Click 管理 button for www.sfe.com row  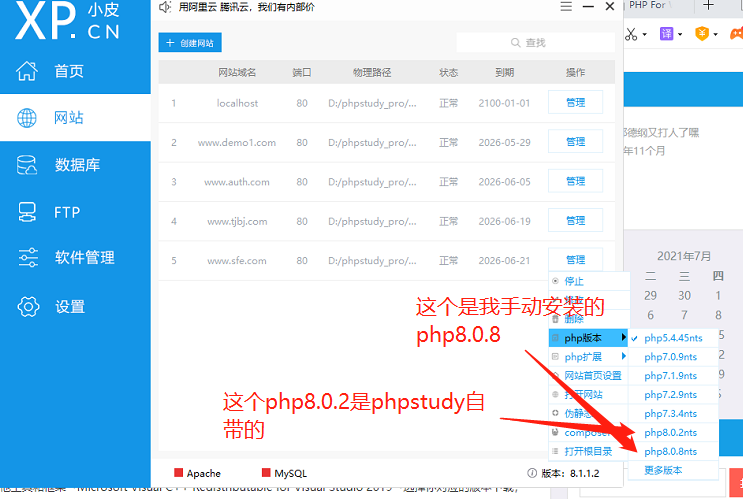575,260
